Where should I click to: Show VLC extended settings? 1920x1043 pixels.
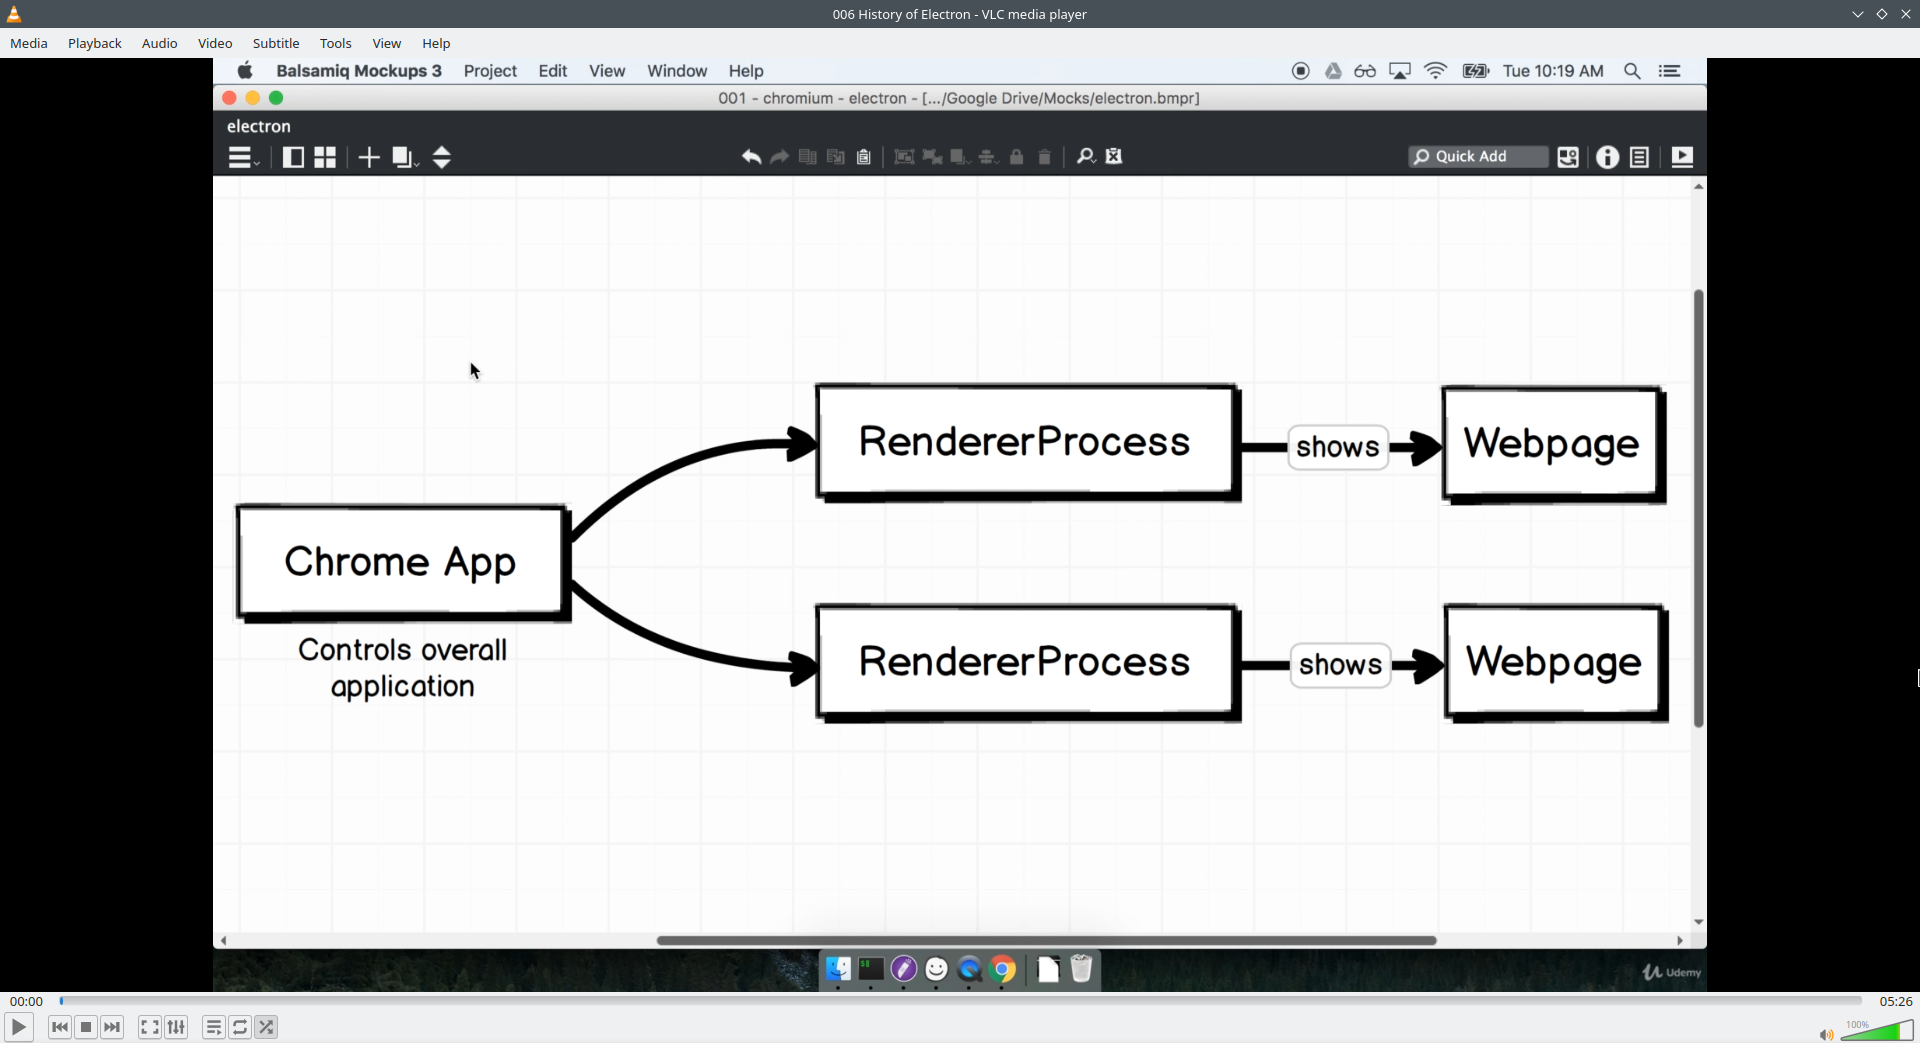click(176, 1027)
